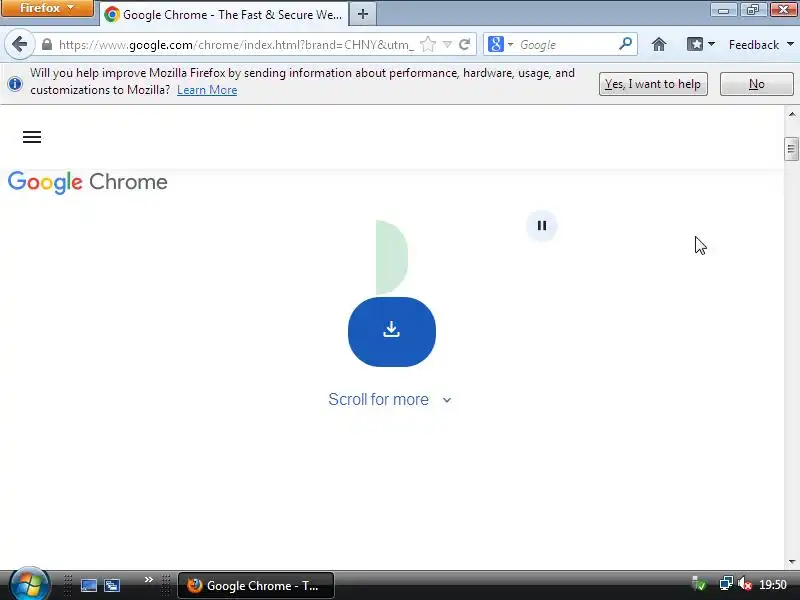This screenshot has width=800, height=600.
Task: Click the Show Desktop quick launch icon
Action: pos(89,586)
